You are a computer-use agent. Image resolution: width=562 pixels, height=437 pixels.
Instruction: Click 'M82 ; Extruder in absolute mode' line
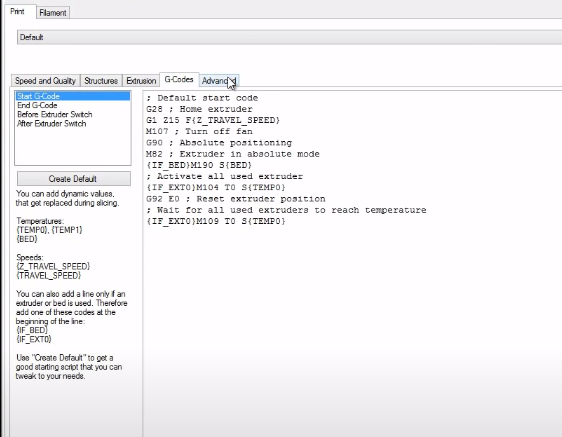[x=233, y=154]
